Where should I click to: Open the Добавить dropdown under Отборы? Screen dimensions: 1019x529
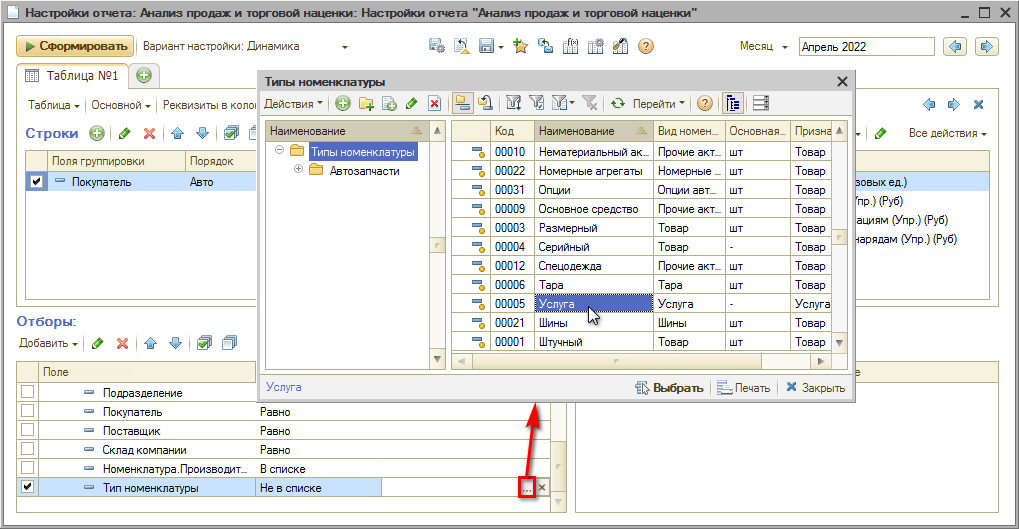(48, 343)
